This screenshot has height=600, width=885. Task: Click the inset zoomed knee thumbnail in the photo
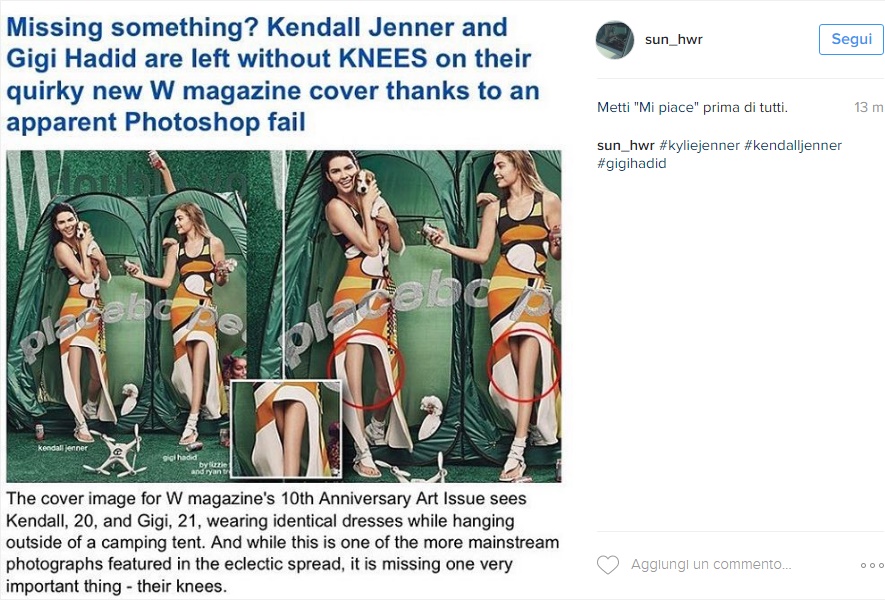(285, 428)
